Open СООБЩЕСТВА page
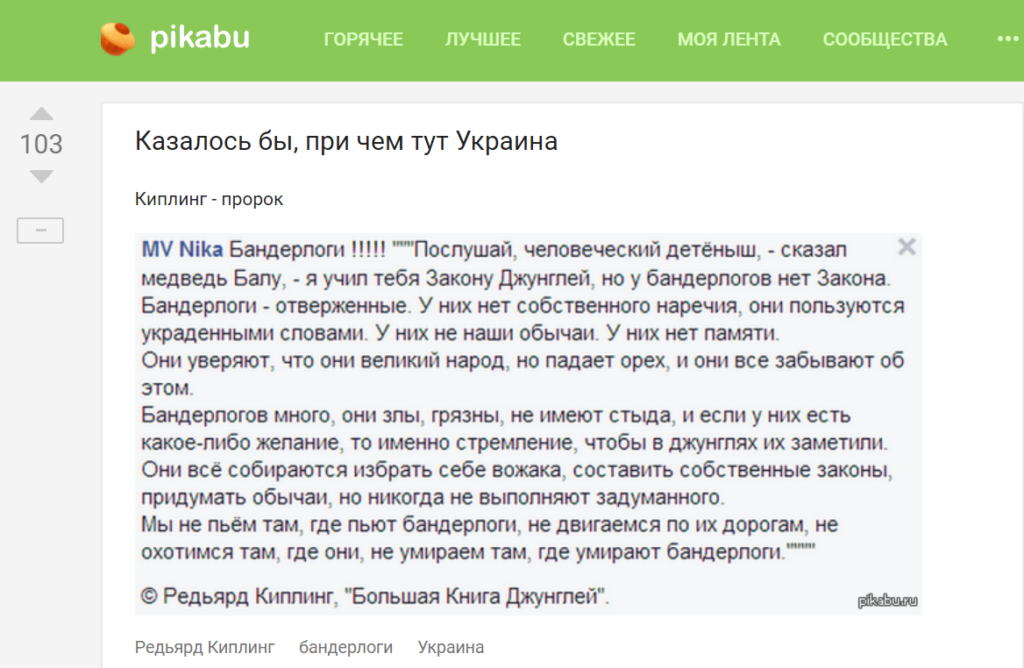This screenshot has width=1024, height=668. 885,40
